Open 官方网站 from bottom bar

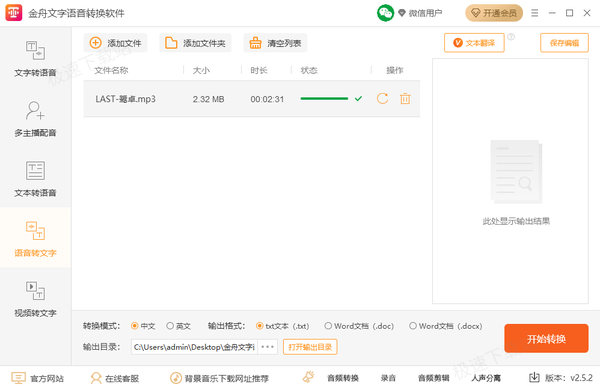(x=37, y=378)
